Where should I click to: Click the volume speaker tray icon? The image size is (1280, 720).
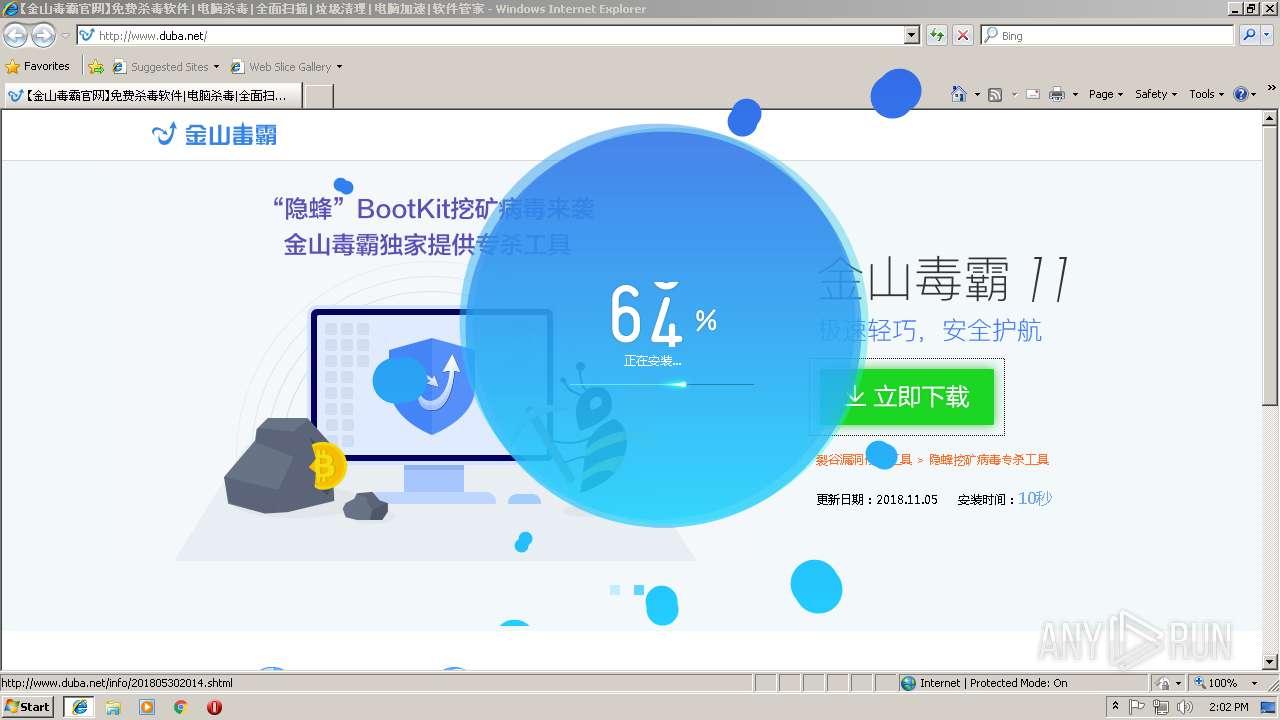point(1185,707)
